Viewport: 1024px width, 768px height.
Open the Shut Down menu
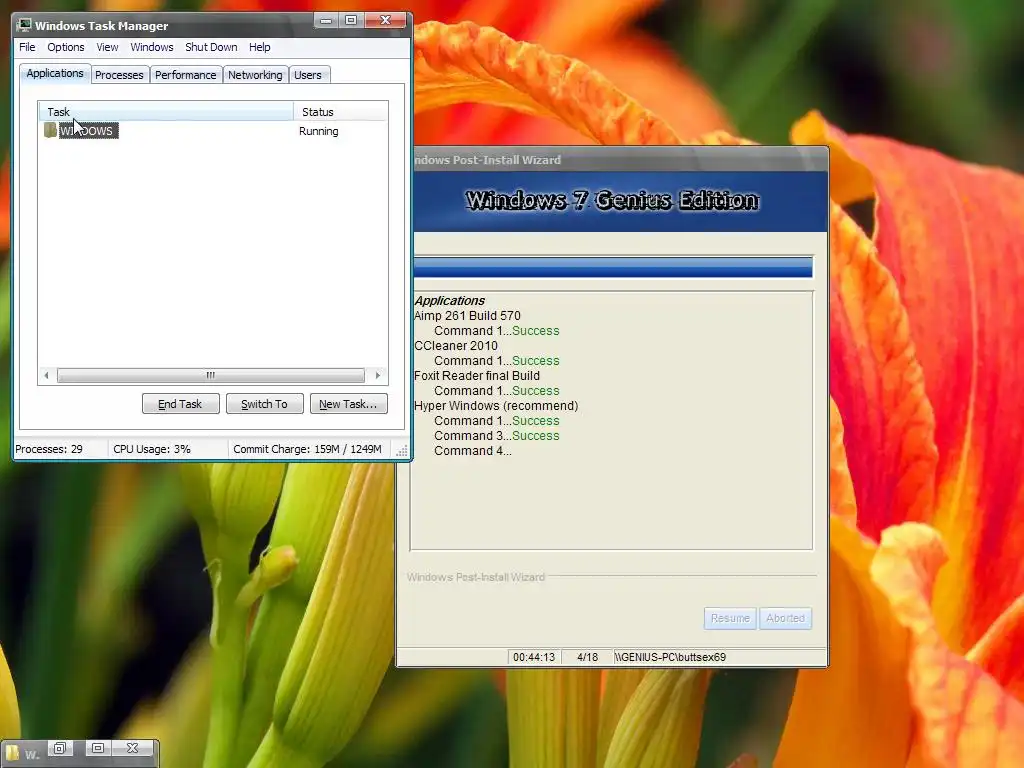coord(211,47)
